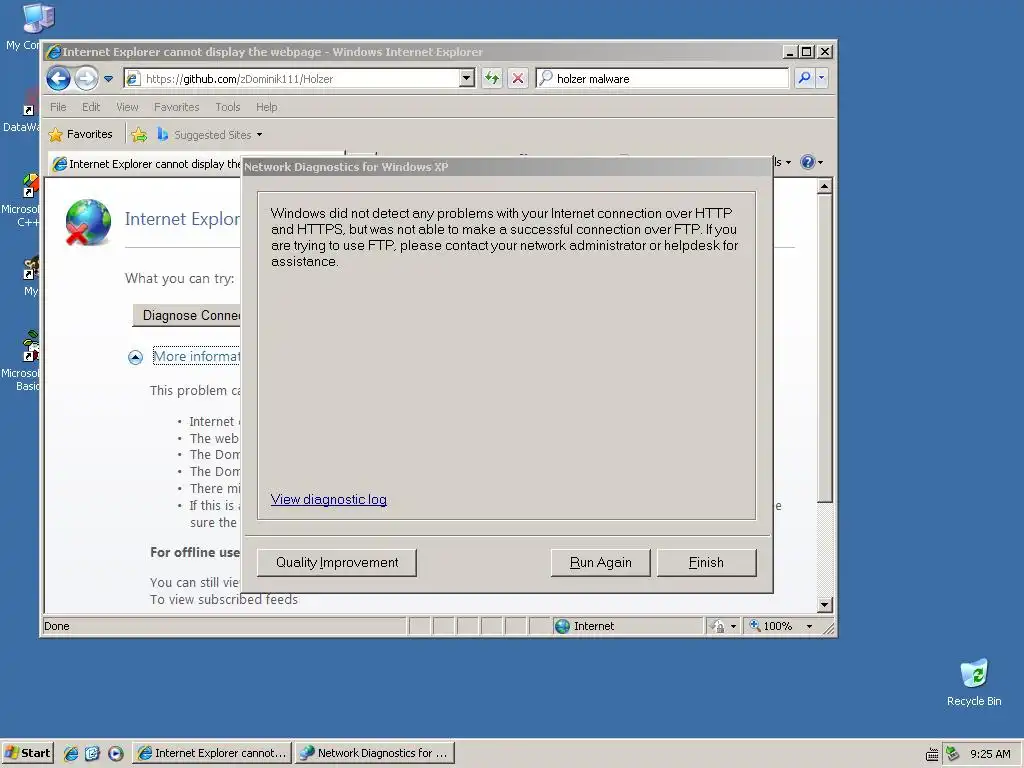The width and height of the screenshot is (1024, 768).
Task: Open the Tools menu
Action: (228, 107)
